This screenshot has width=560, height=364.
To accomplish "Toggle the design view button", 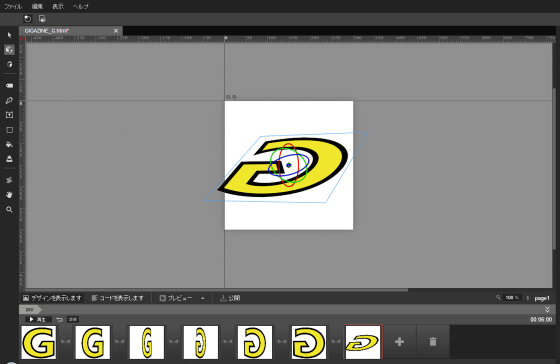I will [52, 298].
